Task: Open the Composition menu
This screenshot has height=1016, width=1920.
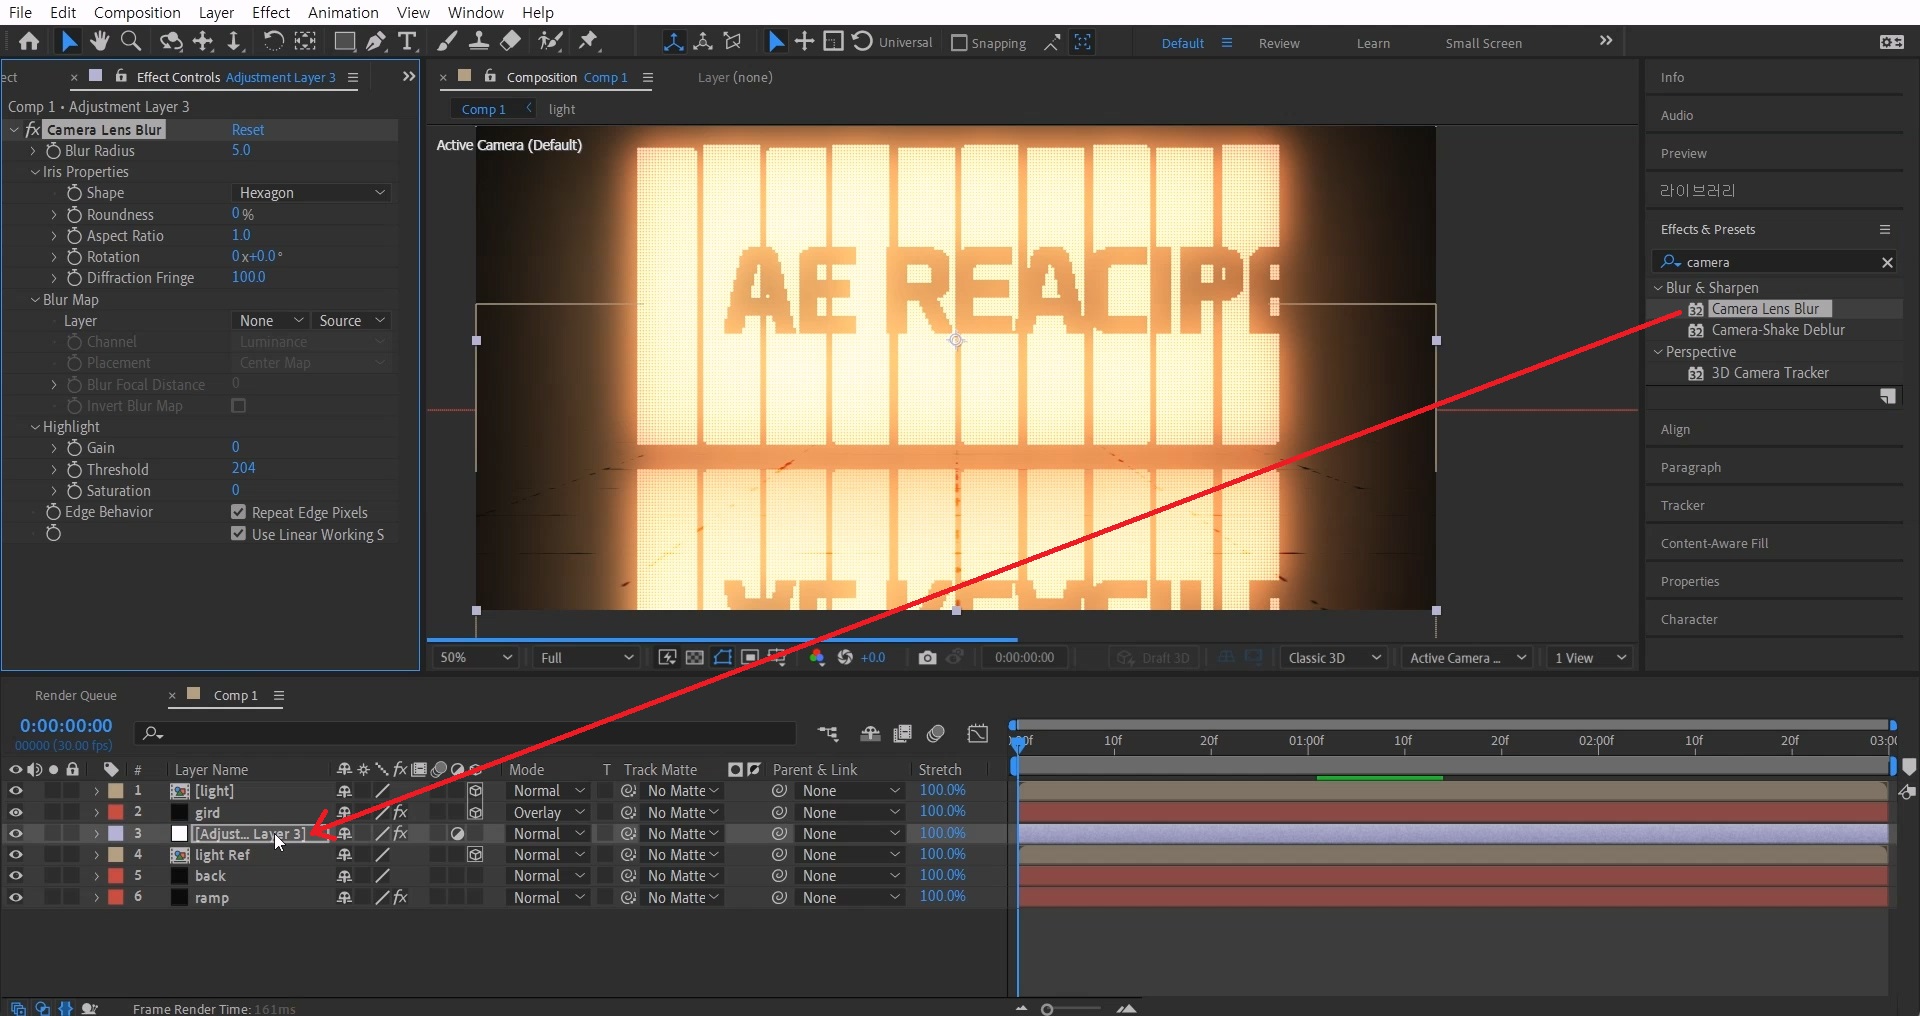Action: tap(137, 12)
